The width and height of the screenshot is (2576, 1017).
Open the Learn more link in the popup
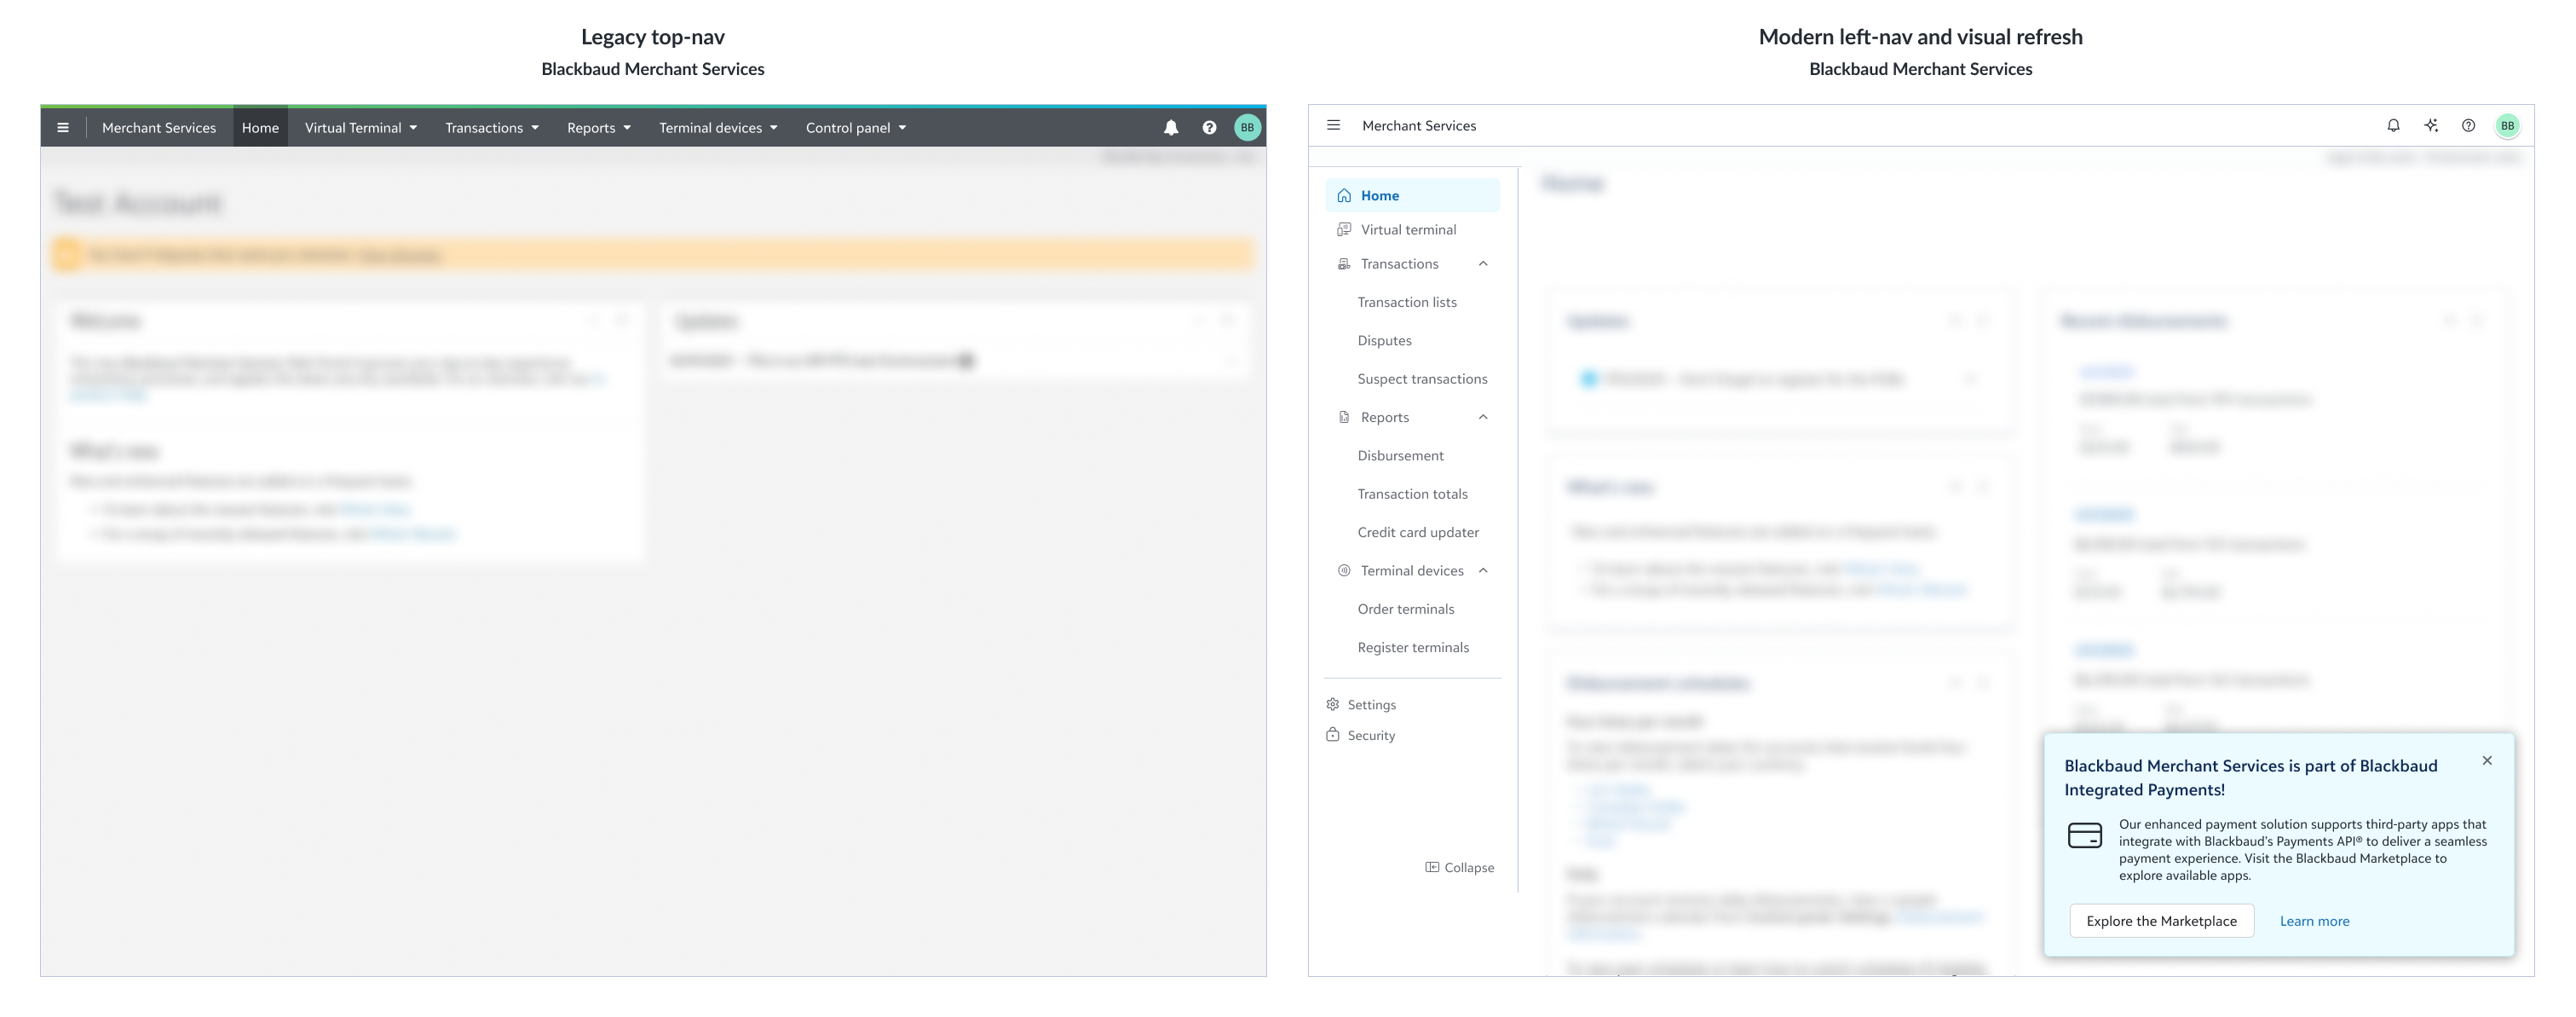coord(2314,920)
